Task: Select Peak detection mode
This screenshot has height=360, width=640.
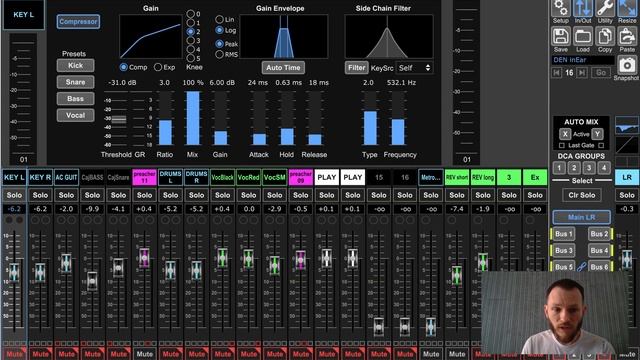Action: 219,43
